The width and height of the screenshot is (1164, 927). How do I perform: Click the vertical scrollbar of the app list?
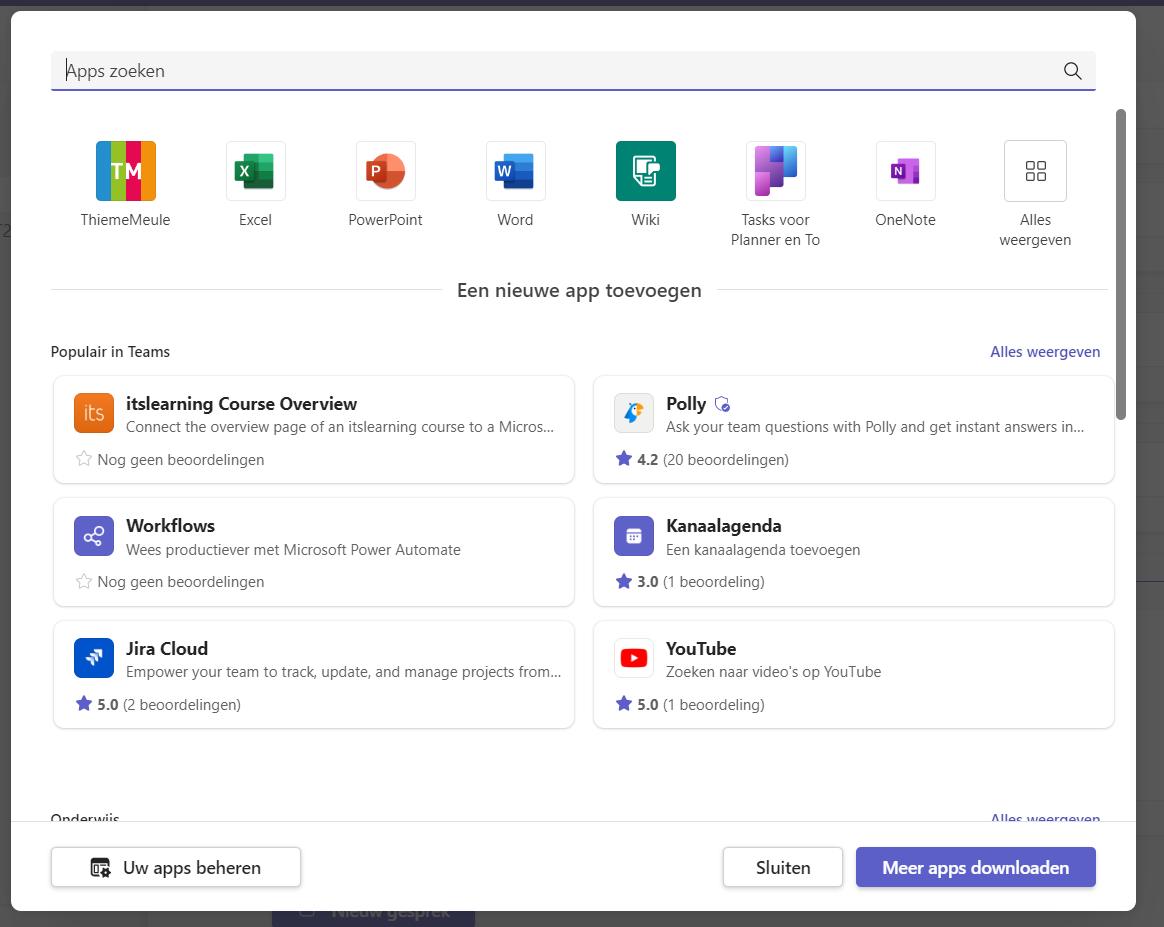(1121, 264)
